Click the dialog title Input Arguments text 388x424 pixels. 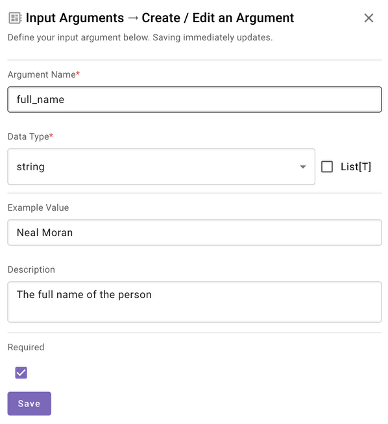click(x=75, y=18)
